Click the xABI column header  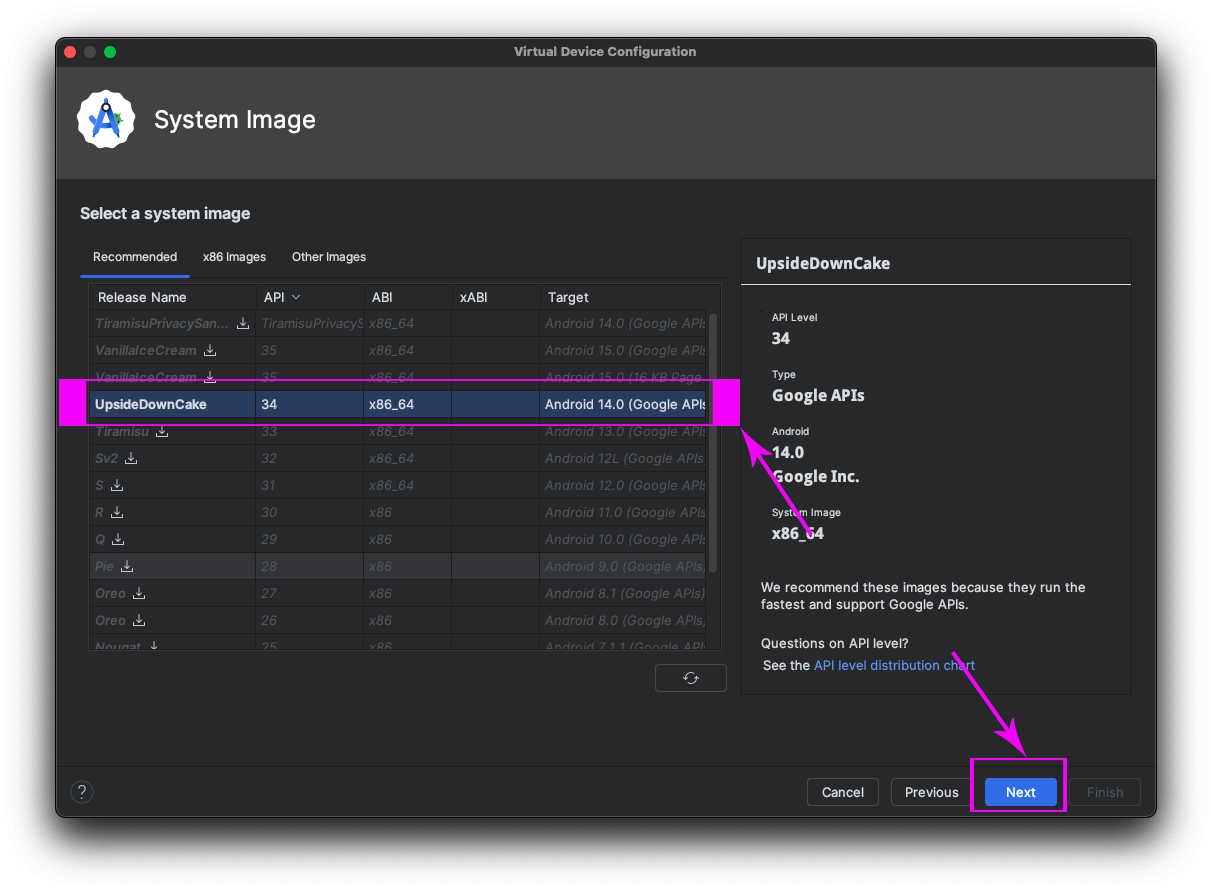coord(496,297)
